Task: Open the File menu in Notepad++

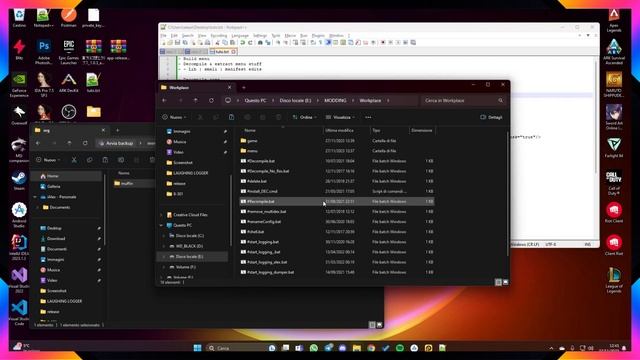Action: (163, 36)
